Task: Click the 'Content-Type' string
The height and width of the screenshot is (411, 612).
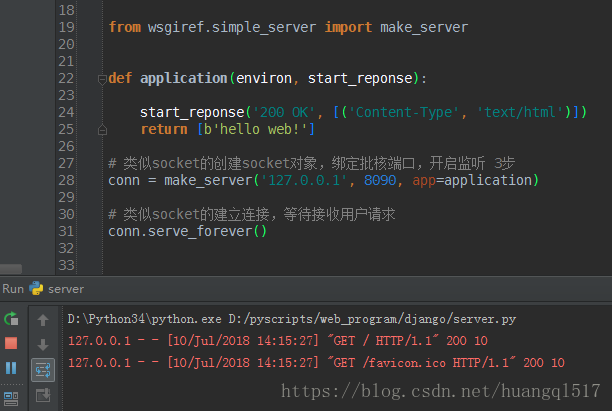Action: 403,112
